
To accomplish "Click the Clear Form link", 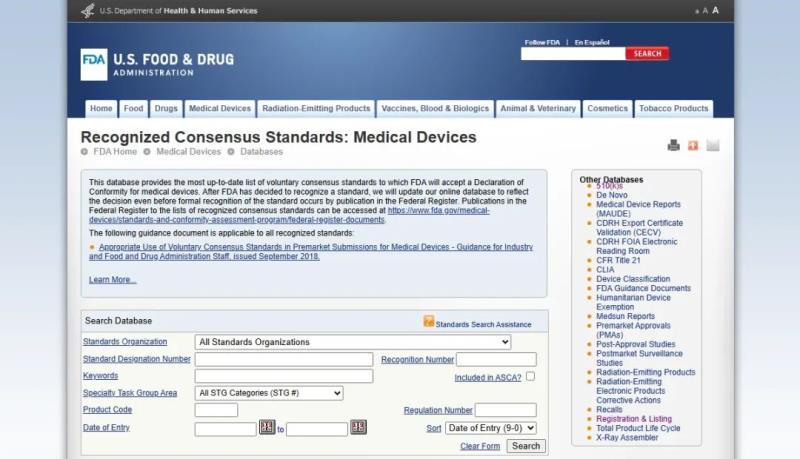I will coord(480,447).
